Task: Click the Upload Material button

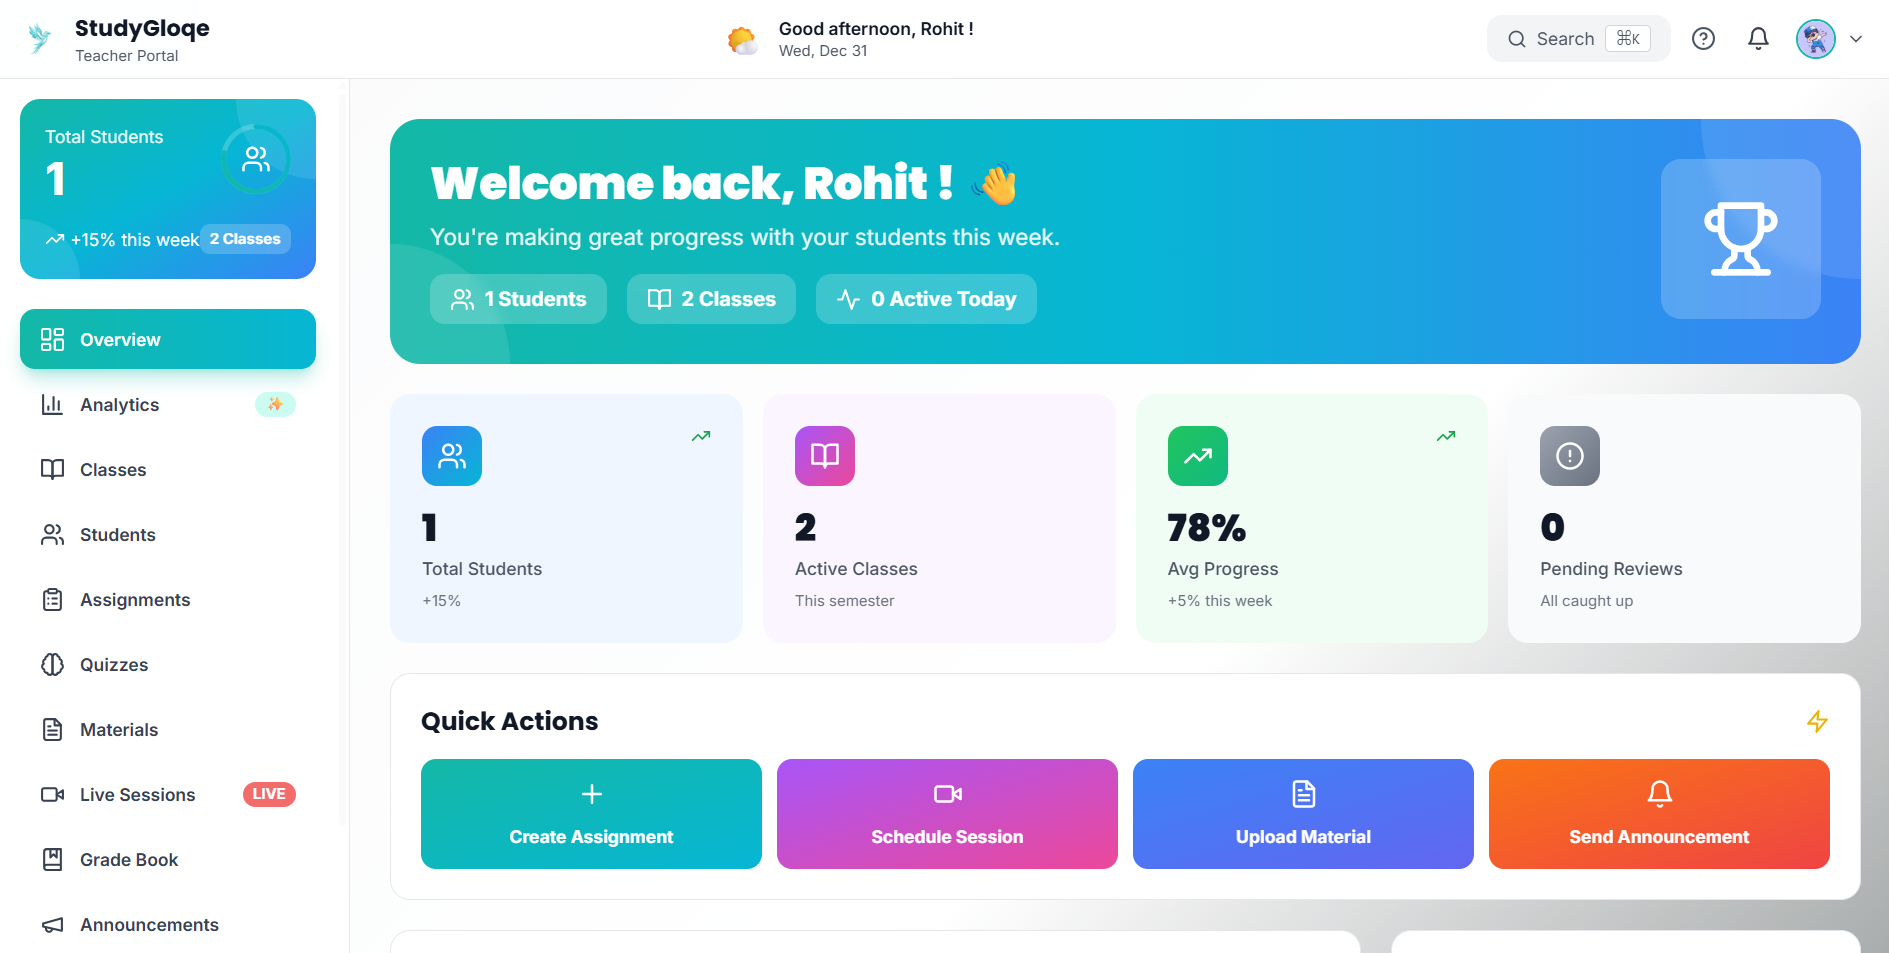Action: click(x=1303, y=814)
